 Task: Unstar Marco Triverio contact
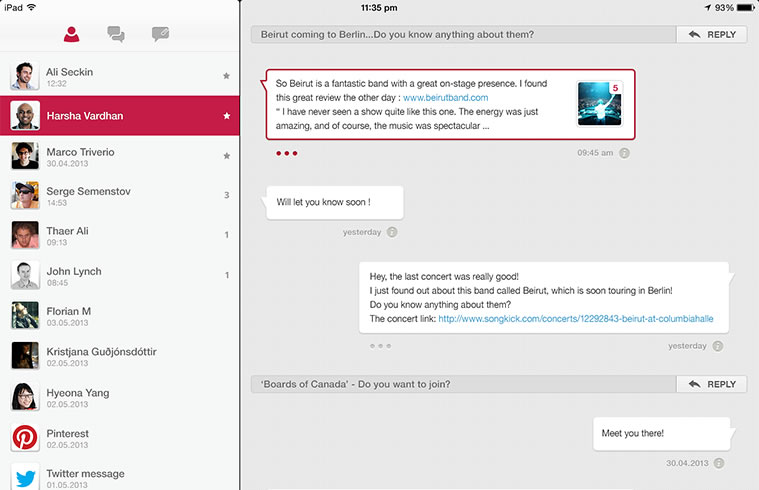coord(226,156)
